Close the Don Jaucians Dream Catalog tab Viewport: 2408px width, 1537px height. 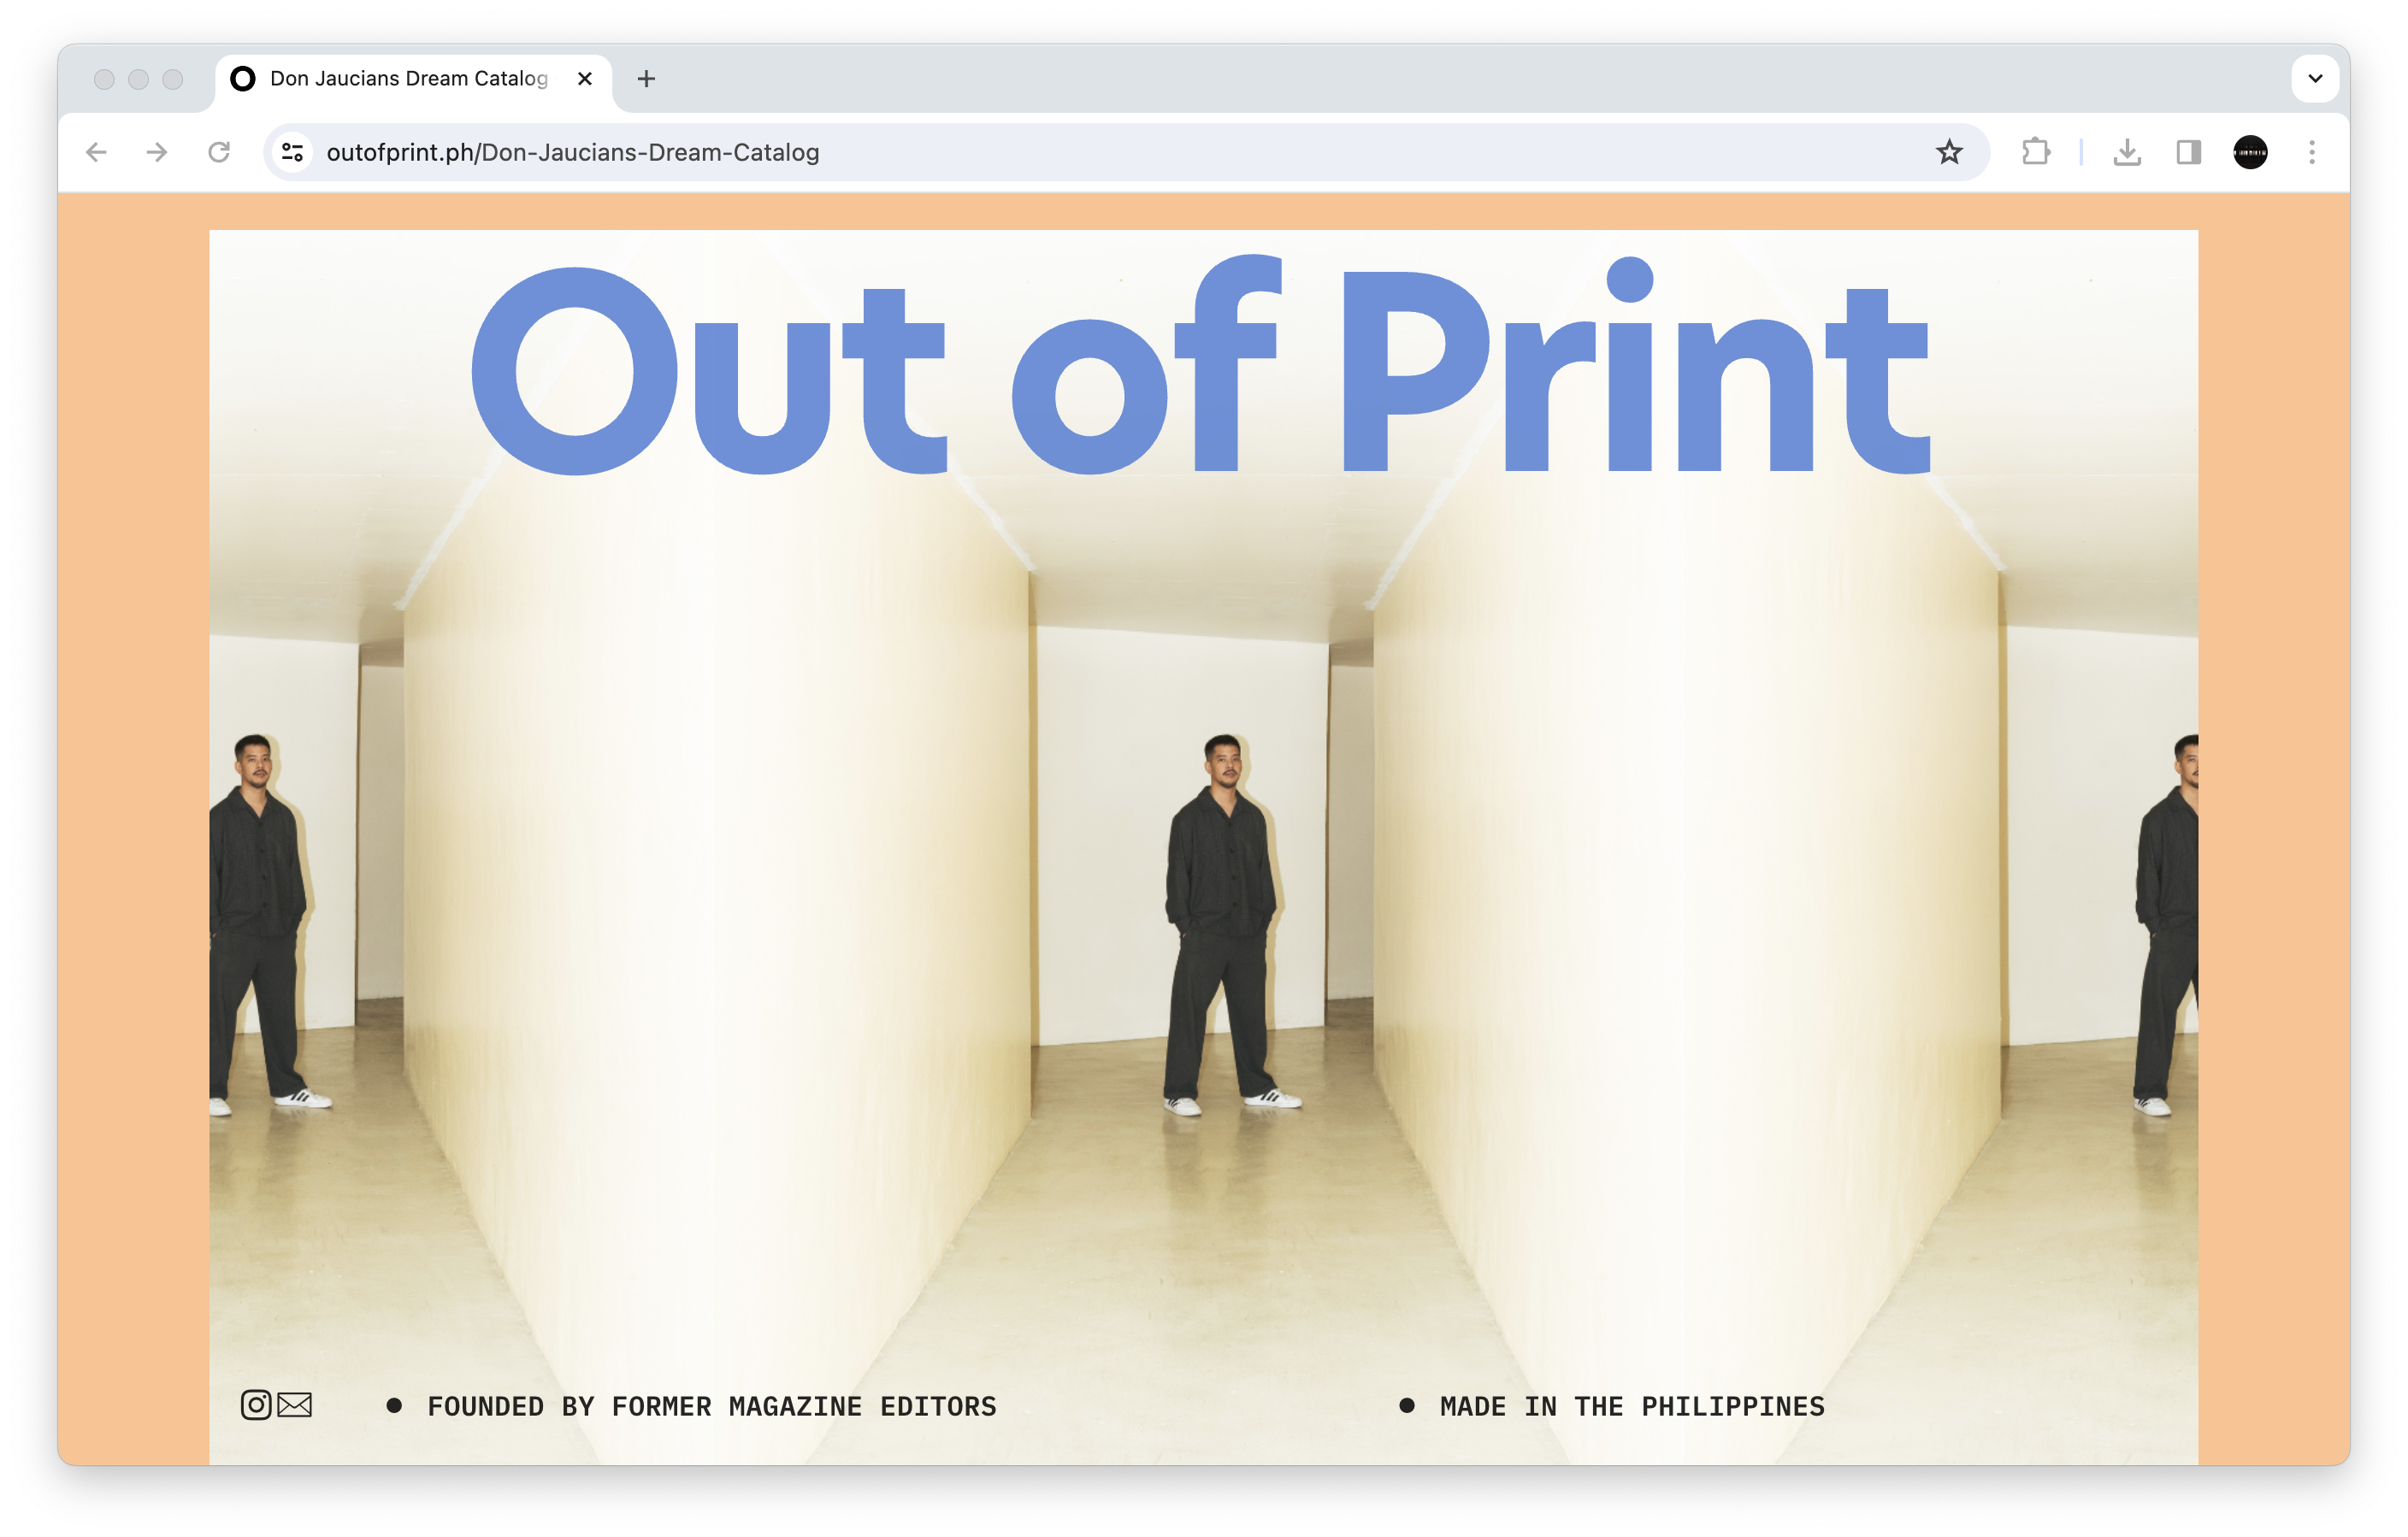point(585,78)
